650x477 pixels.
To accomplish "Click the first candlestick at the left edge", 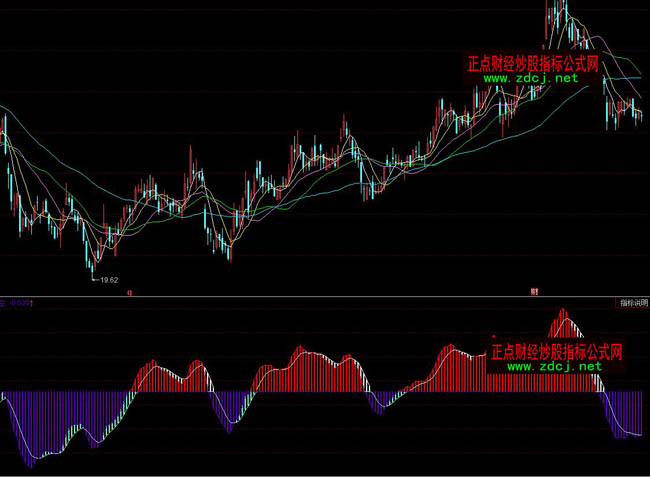I will (x=3, y=135).
